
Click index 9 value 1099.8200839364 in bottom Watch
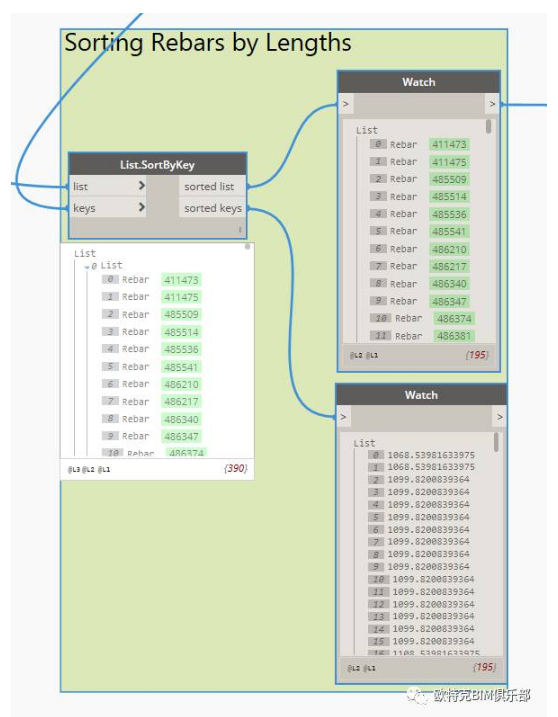pyautogui.click(x=428, y=567)
